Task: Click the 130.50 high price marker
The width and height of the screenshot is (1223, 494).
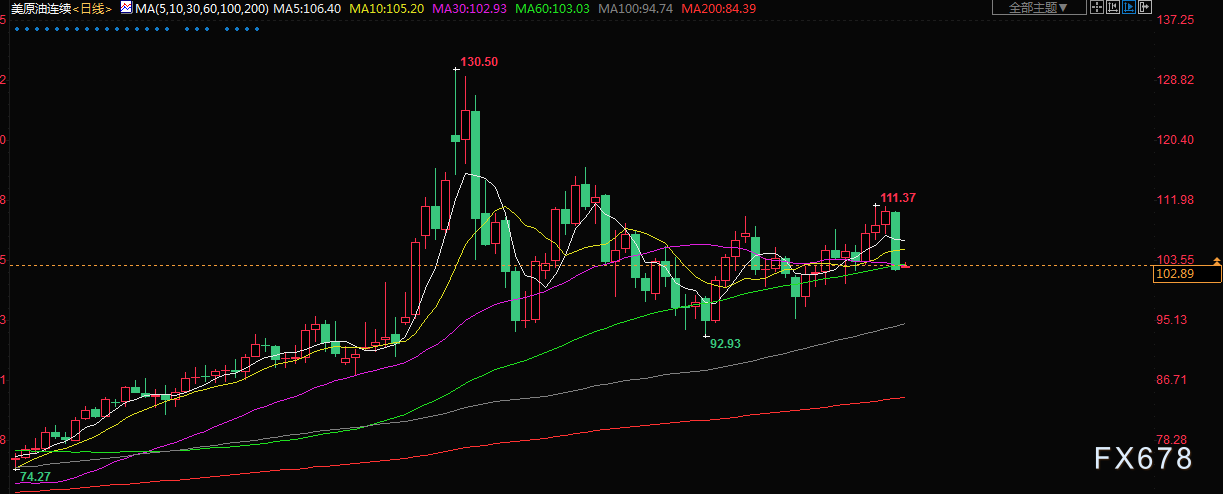Action: click(x=479, y=62)
